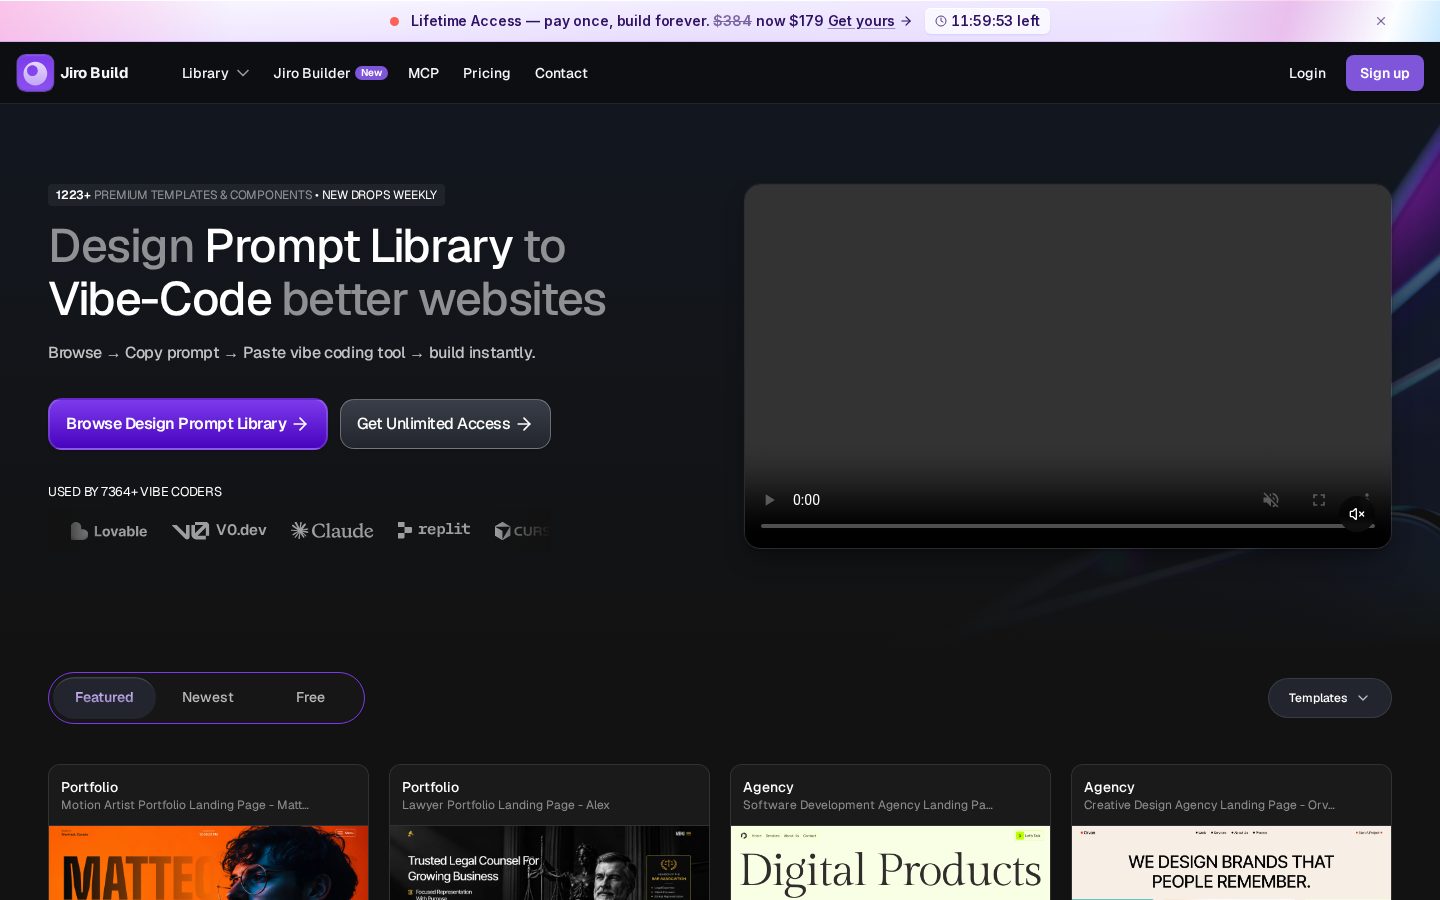This screenshot has height=900, width=1440.
Task: Click the Sign up button
Action: point(1384,73)
